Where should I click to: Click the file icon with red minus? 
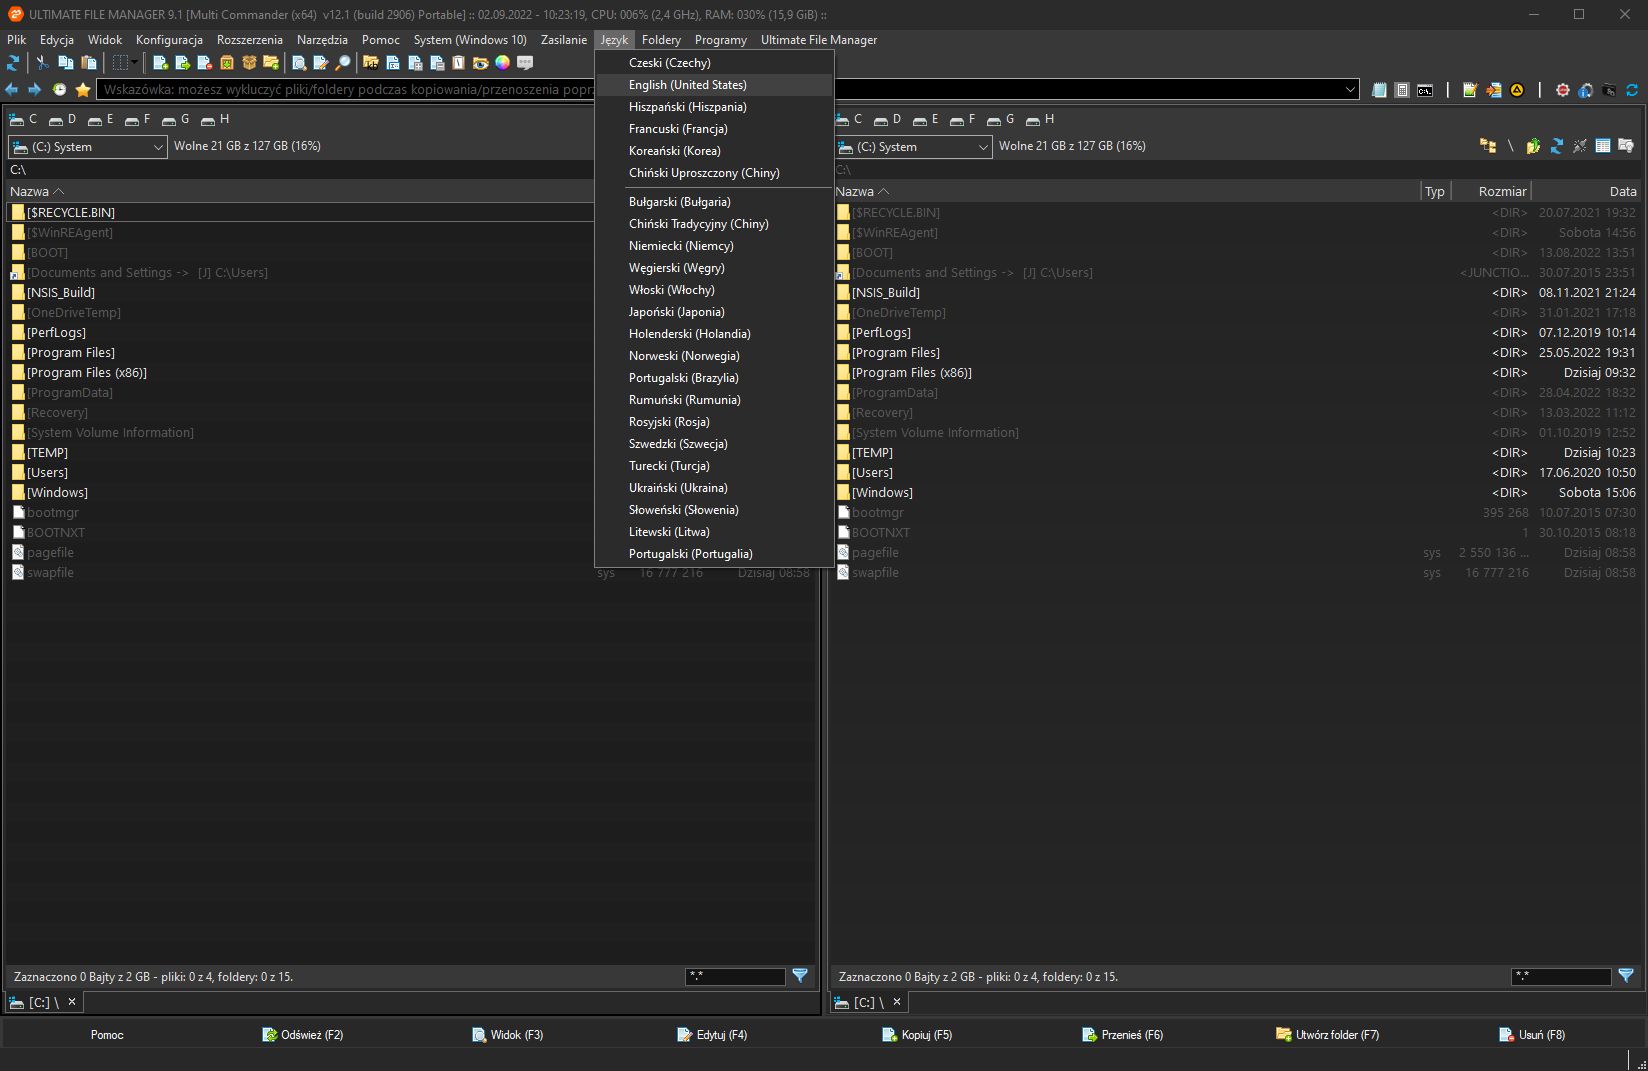[204, 62]
